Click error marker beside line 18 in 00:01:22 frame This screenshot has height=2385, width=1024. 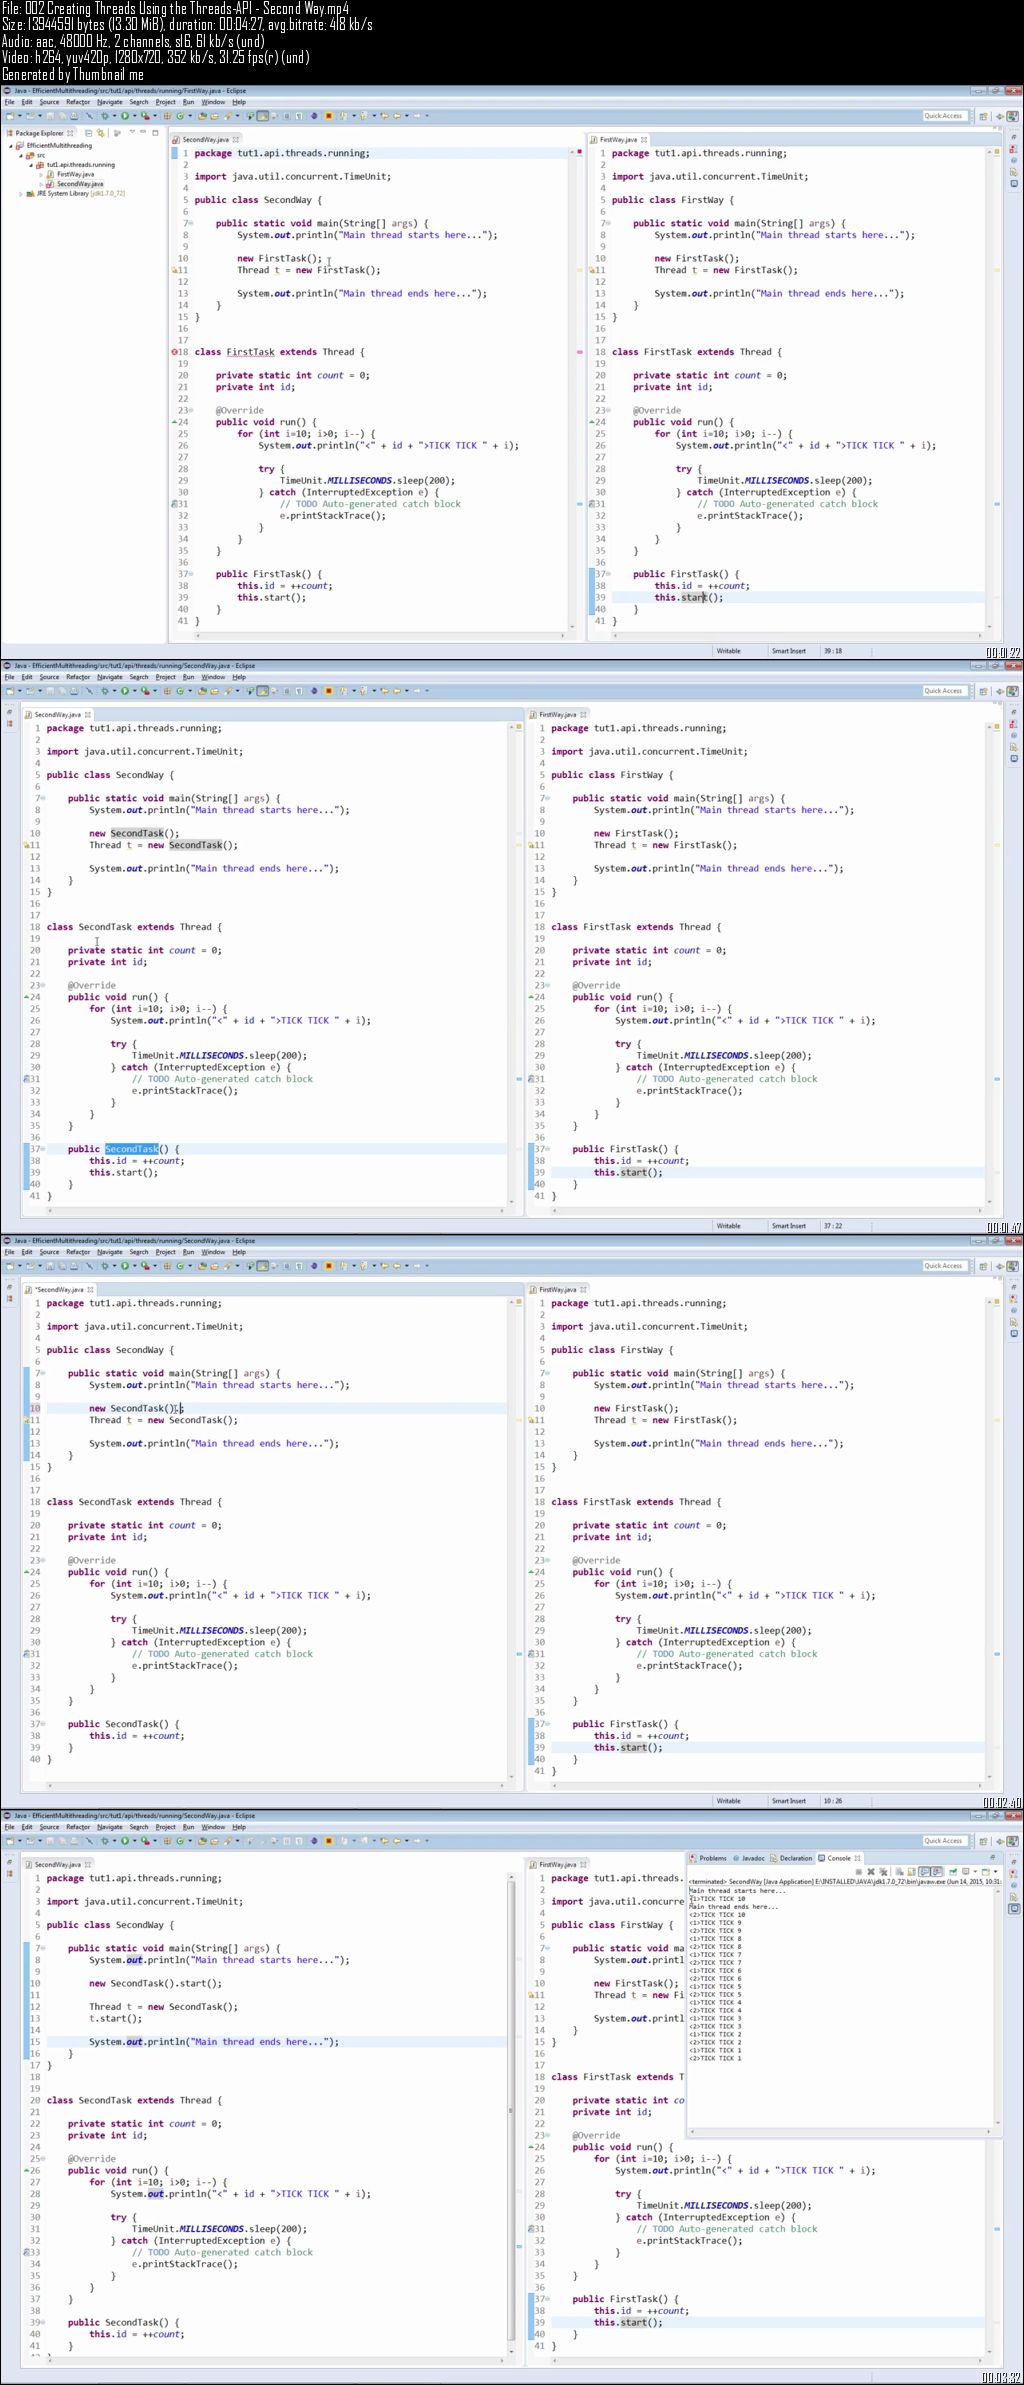point(174,352)
